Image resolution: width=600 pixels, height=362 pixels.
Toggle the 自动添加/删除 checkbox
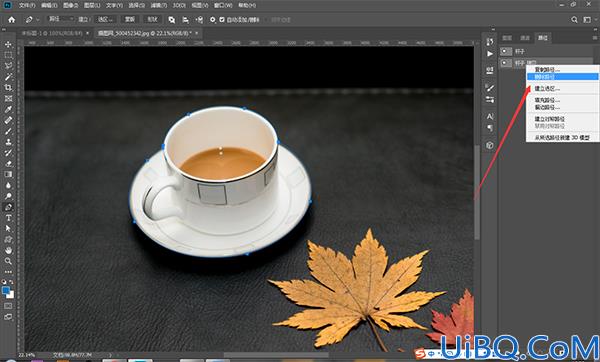coord(222,20)
